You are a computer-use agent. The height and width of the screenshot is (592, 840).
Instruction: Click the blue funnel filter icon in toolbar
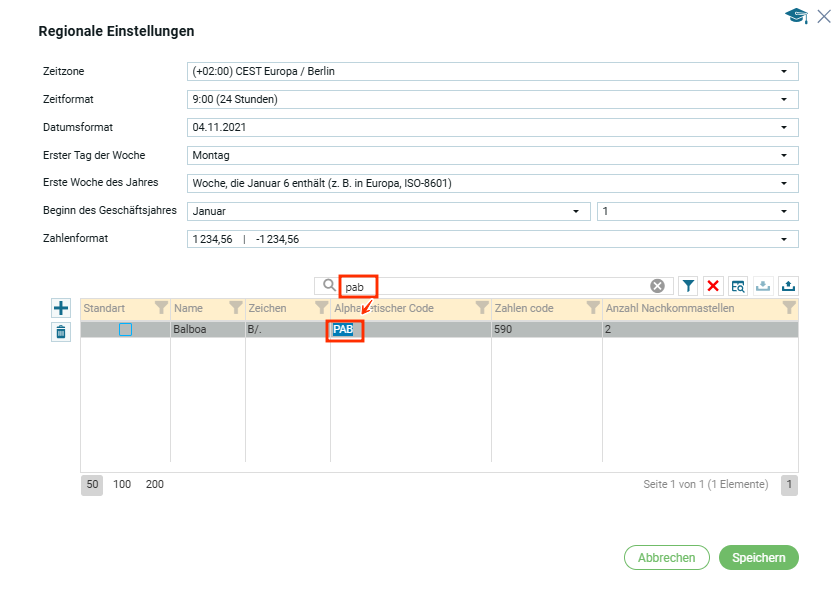click(x=689, y=286)
